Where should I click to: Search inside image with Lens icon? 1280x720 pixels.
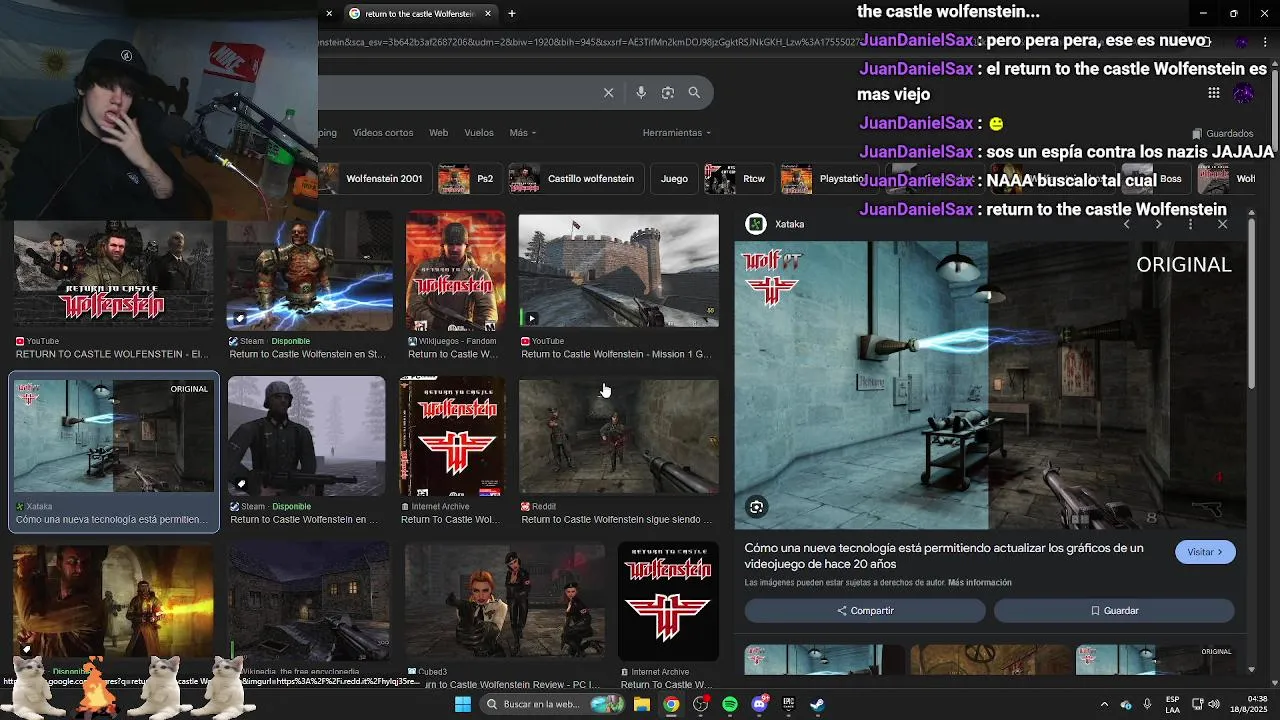tap(757, 507)
